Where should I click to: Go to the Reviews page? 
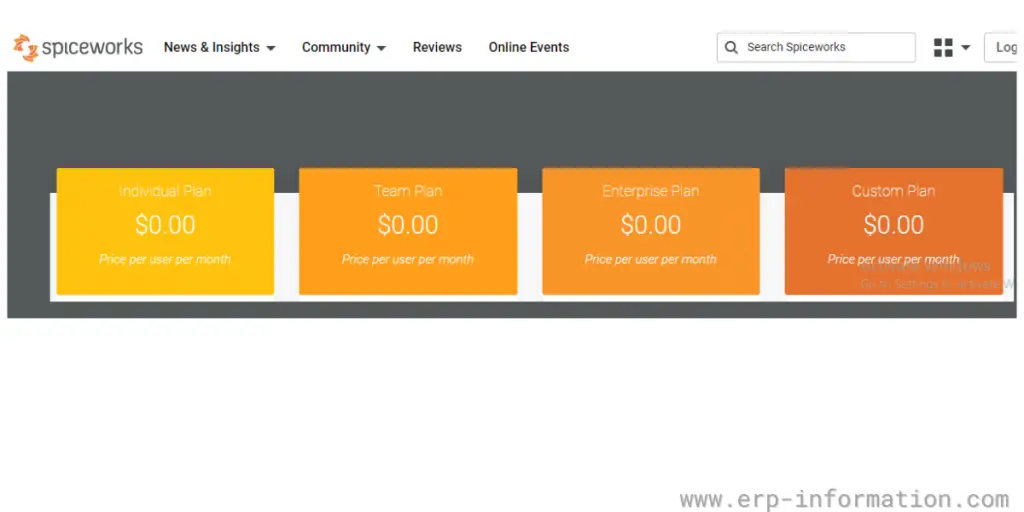(x=437, y=47)
